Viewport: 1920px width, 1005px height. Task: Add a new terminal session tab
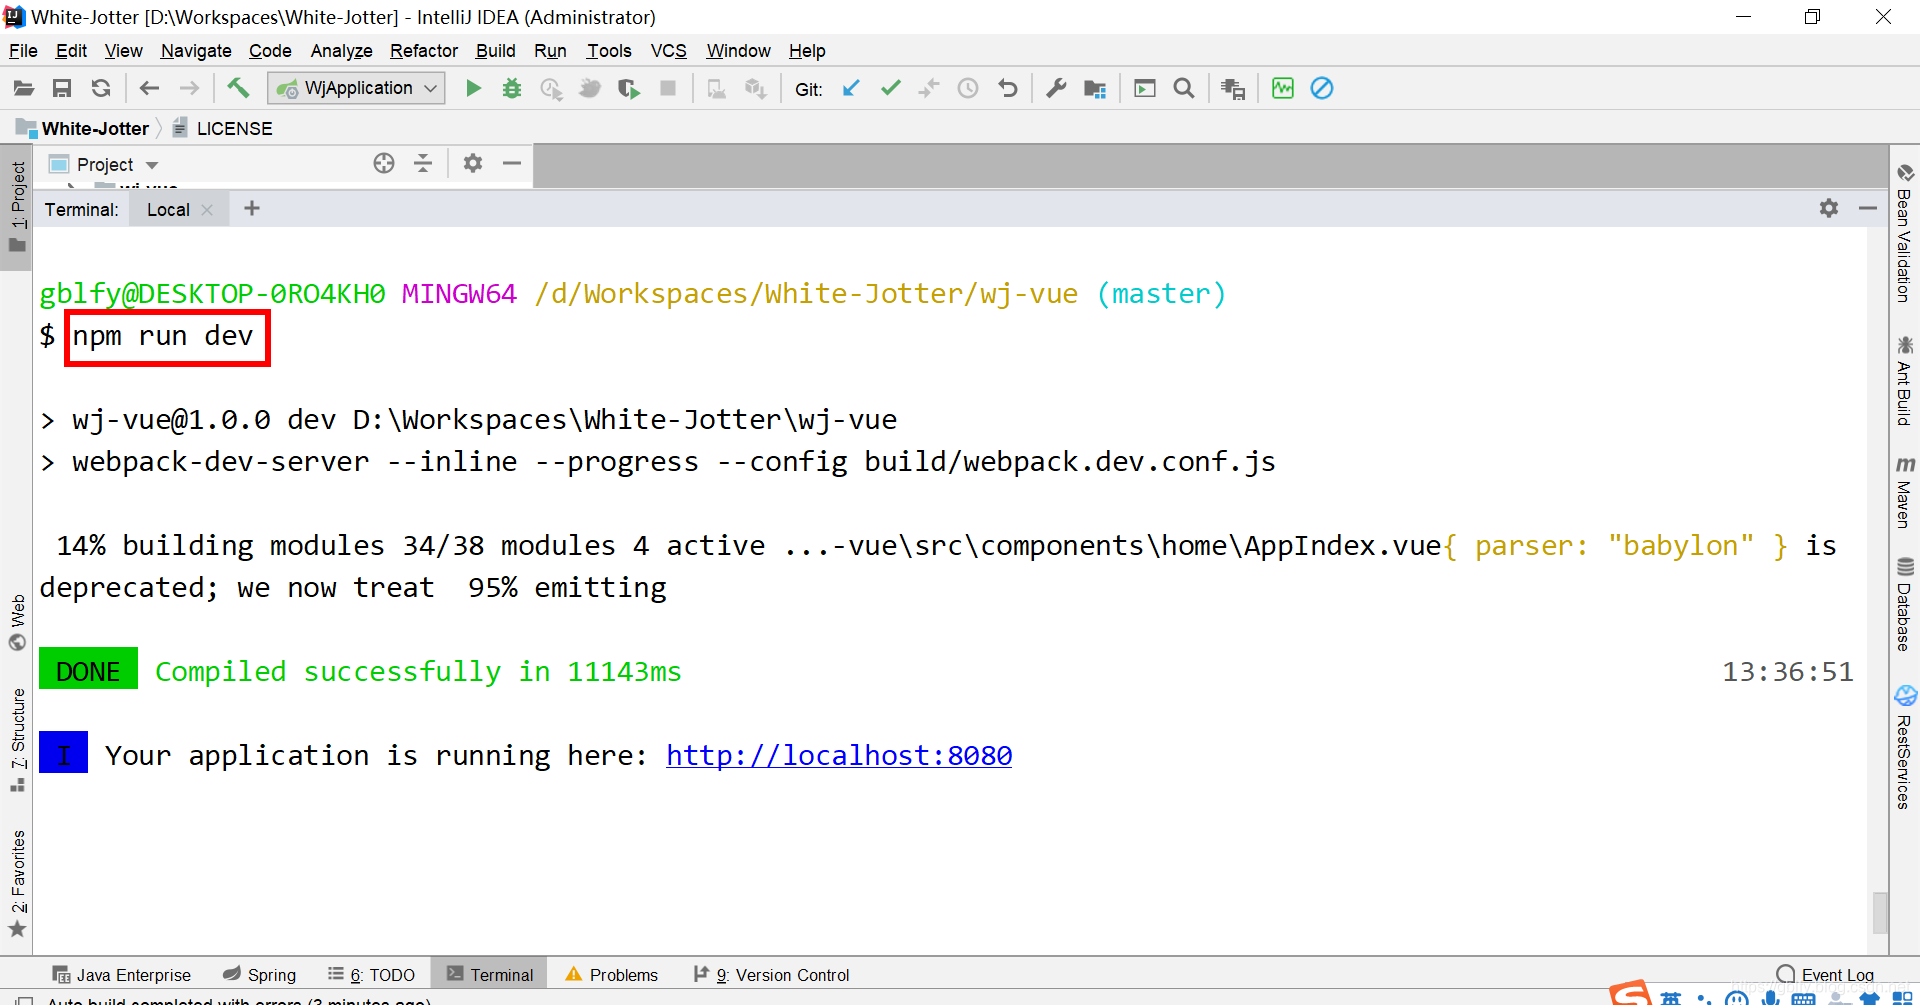(252, 208)
